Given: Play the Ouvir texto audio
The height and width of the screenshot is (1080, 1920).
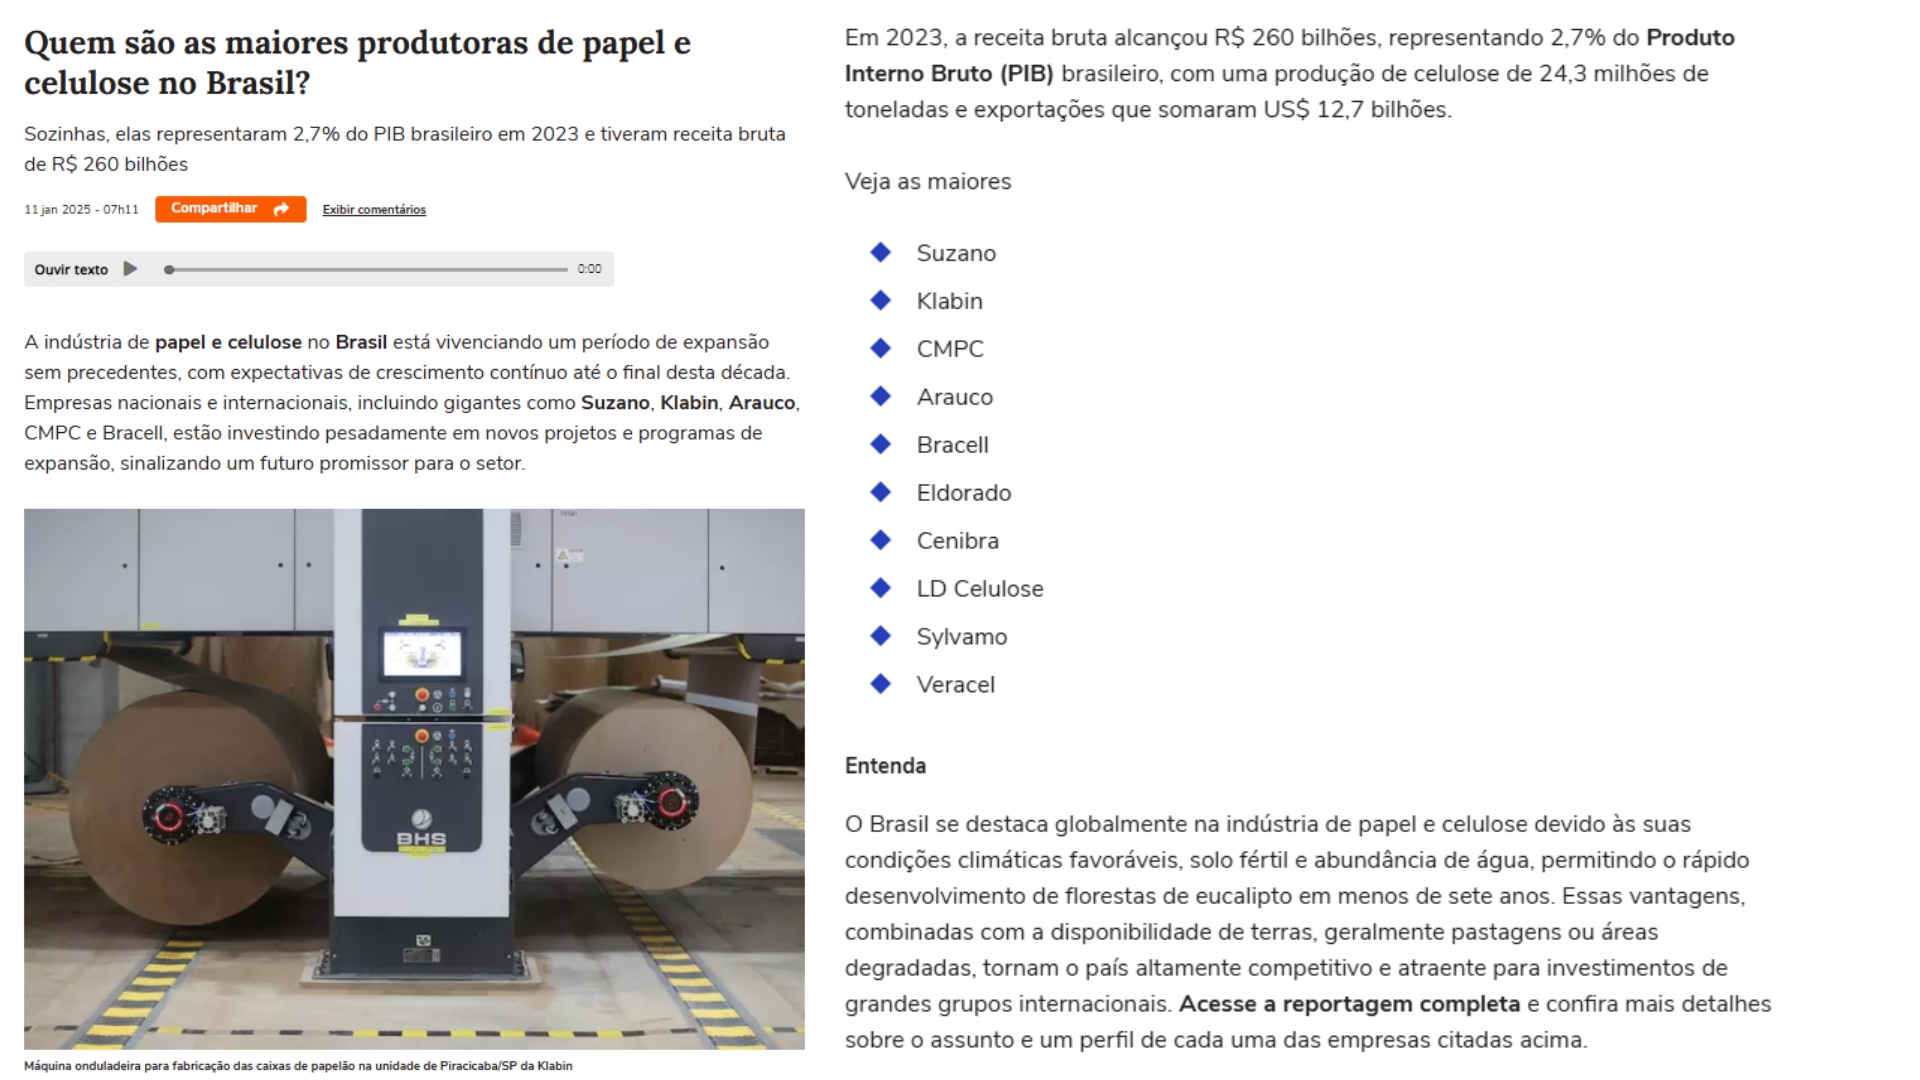Looking at the screenshot, I should (130, 269).
